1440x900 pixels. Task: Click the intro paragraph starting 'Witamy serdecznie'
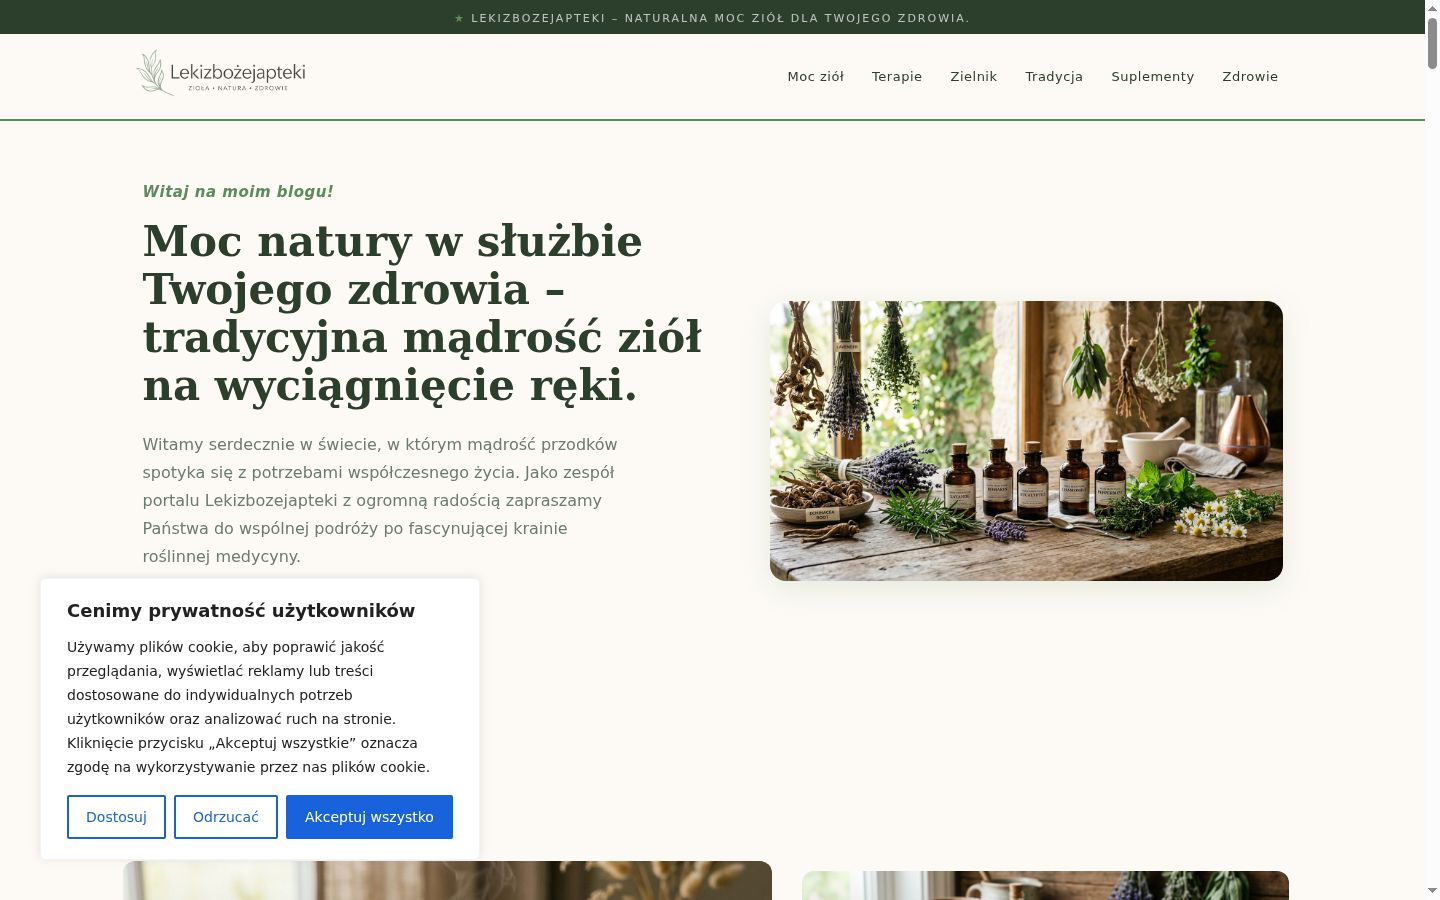point(380,500)
